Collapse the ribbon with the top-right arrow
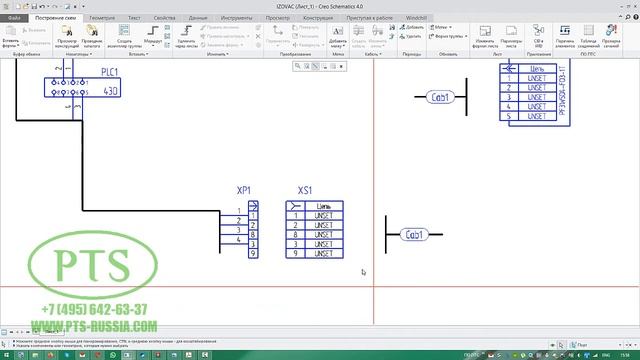Viewport: 640px width, 360px height. 620,17
